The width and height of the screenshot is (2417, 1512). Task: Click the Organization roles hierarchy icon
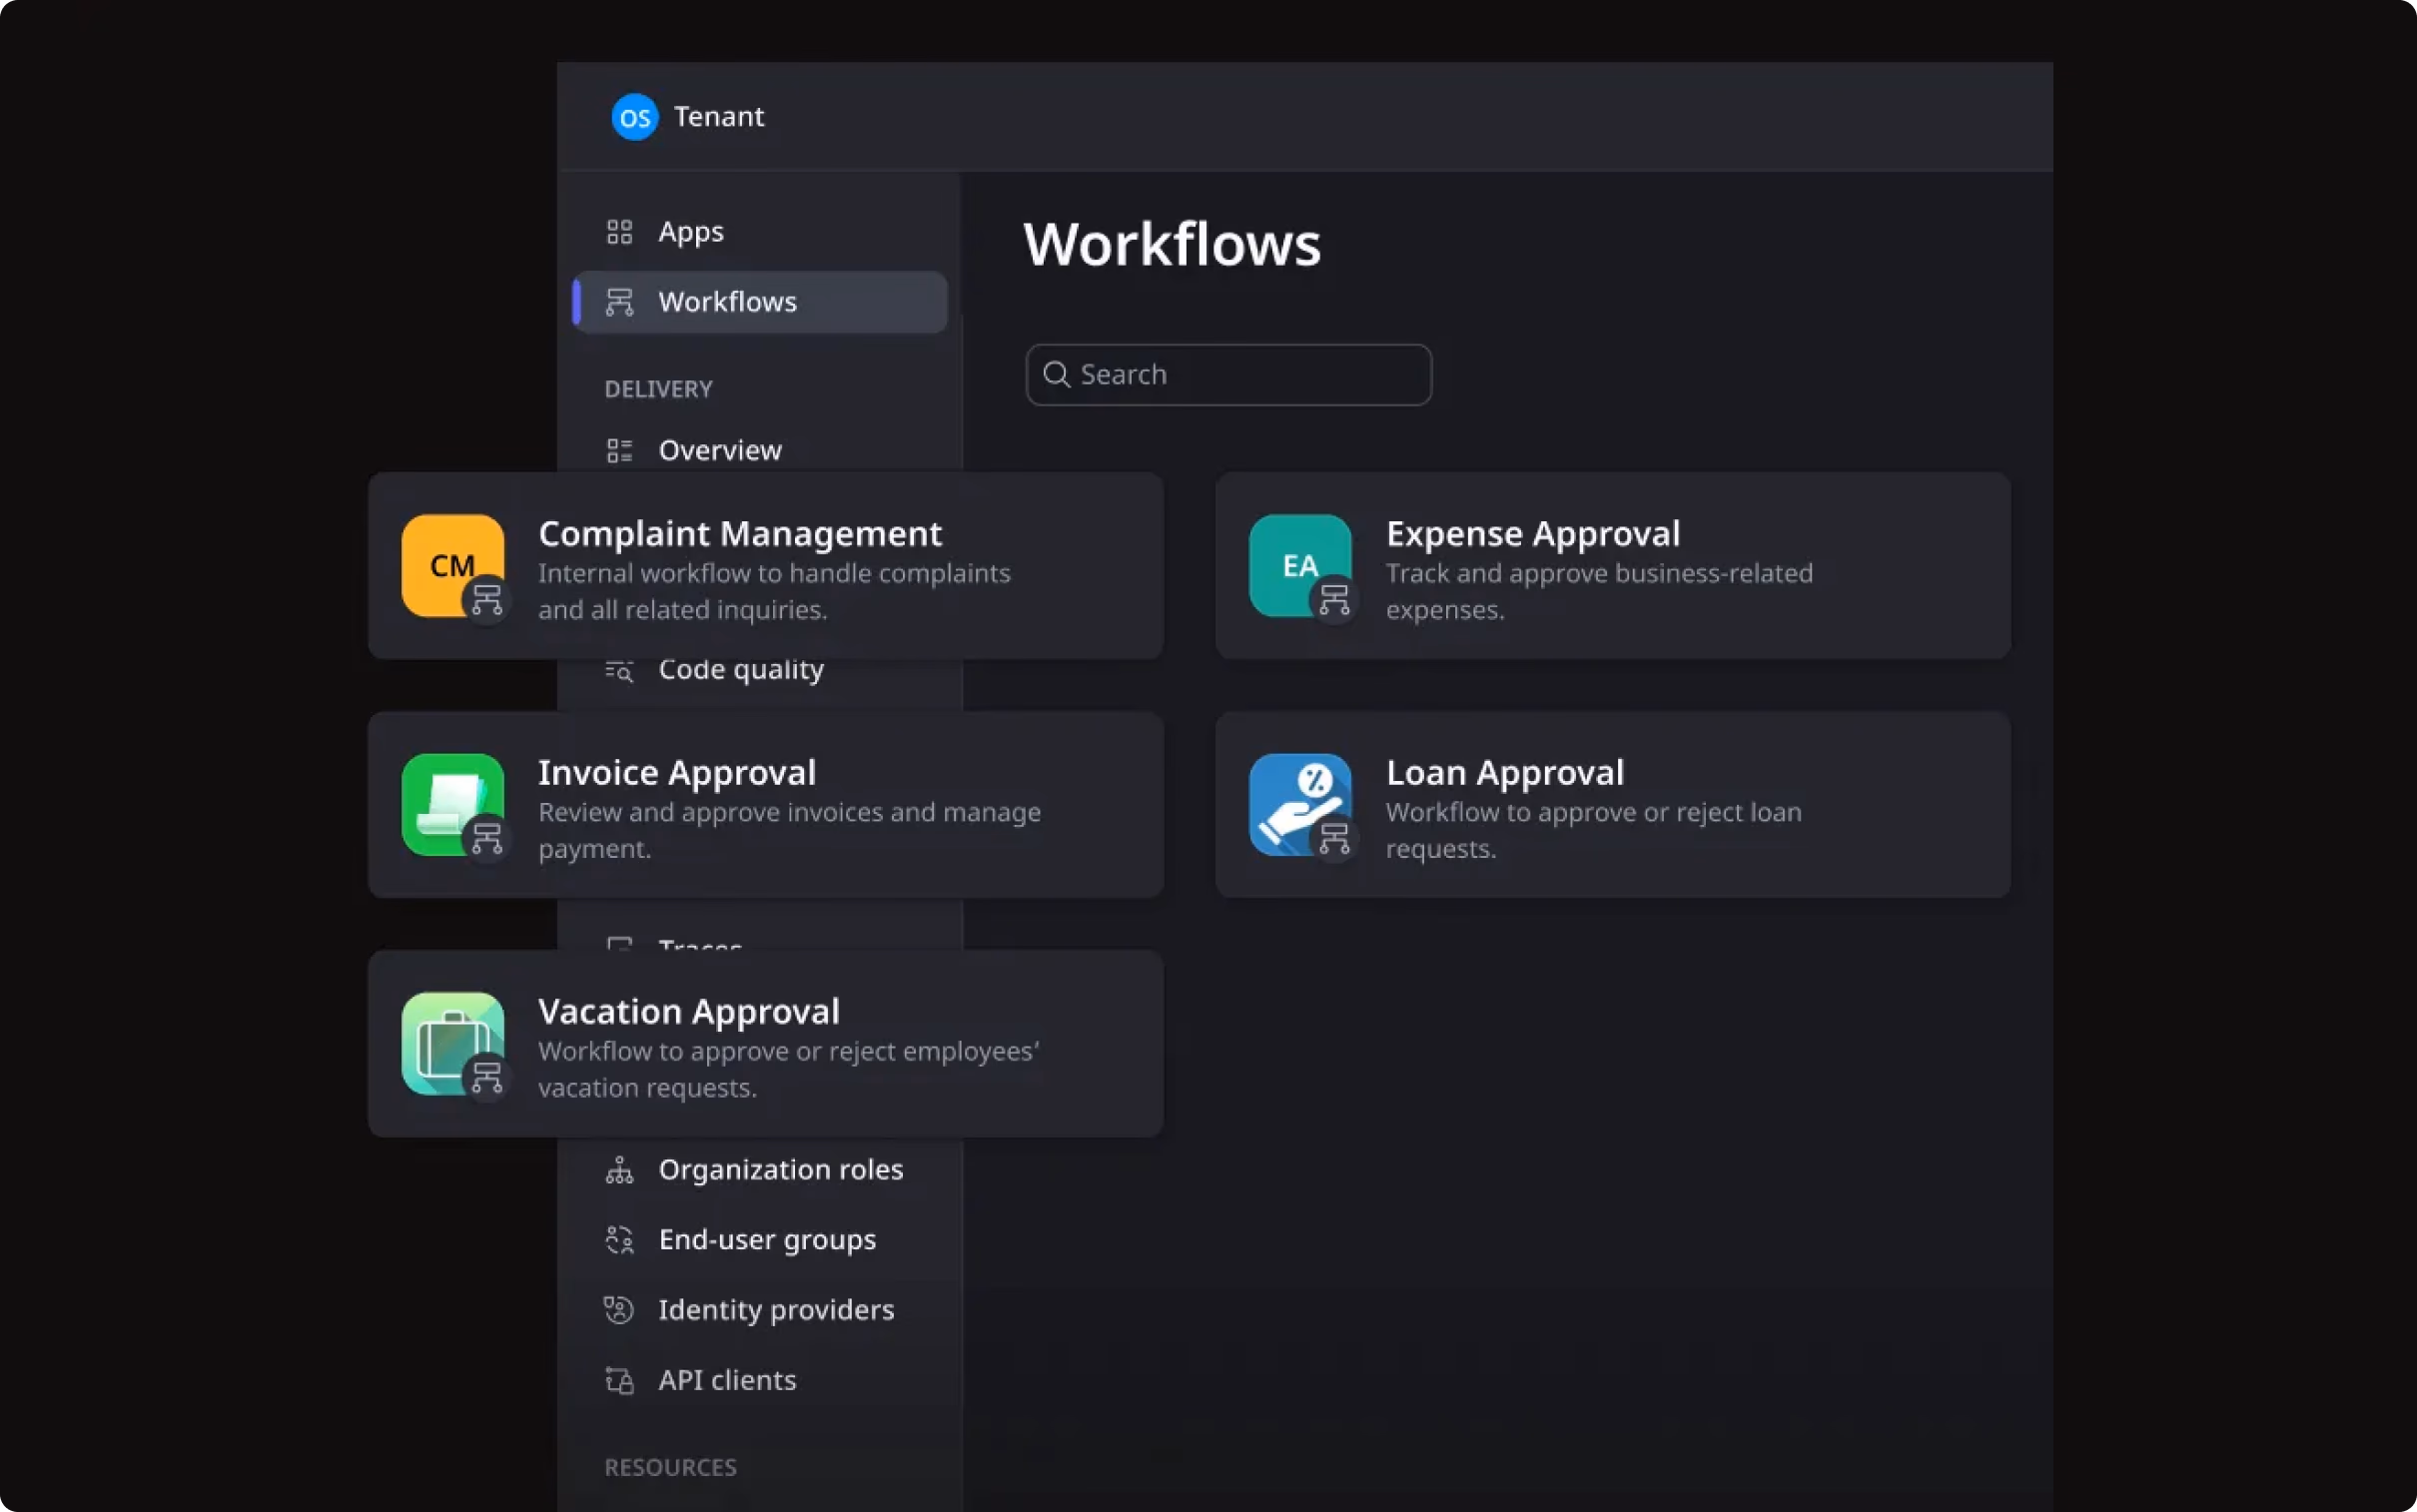tap(620, 1169)
